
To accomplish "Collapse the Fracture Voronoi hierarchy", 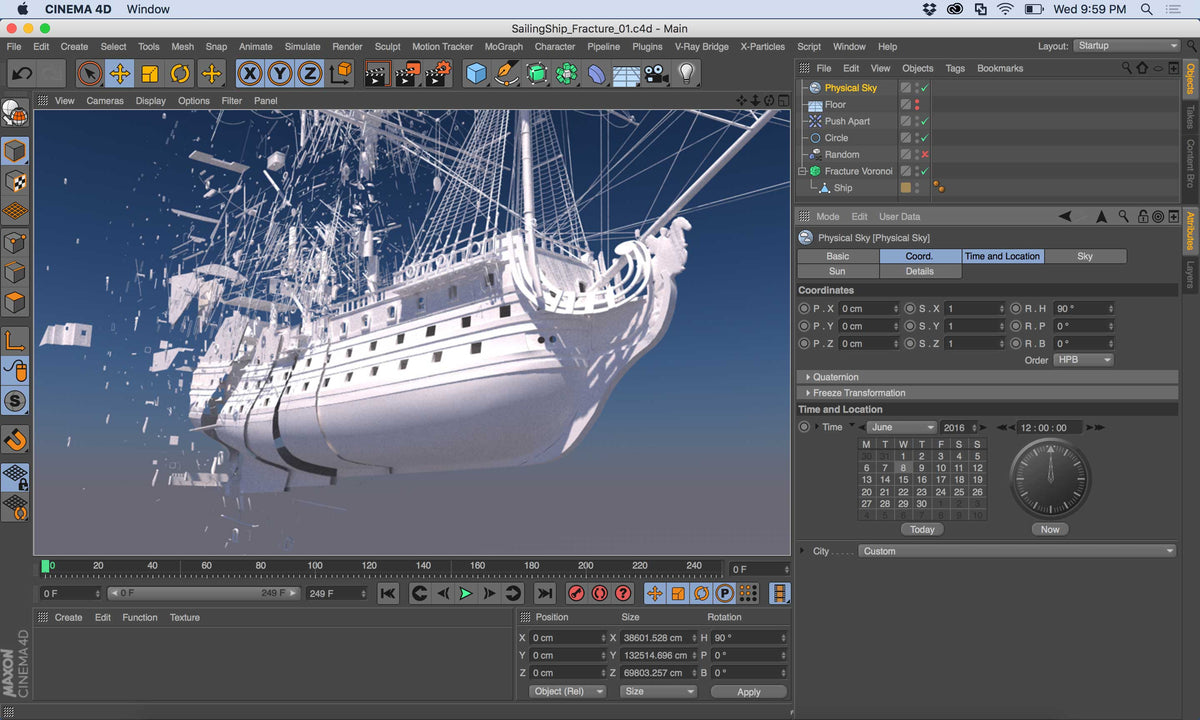I will coord(801,170).
